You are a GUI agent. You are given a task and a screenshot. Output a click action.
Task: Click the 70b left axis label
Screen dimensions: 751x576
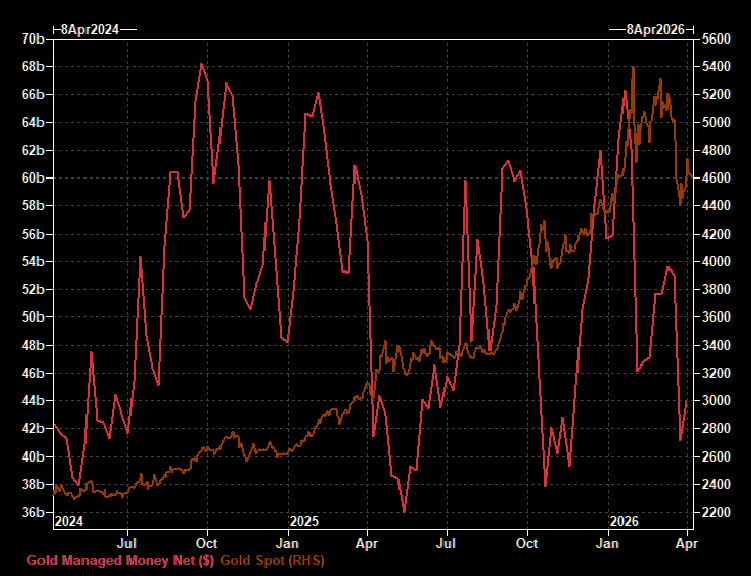tap(33, 39)
